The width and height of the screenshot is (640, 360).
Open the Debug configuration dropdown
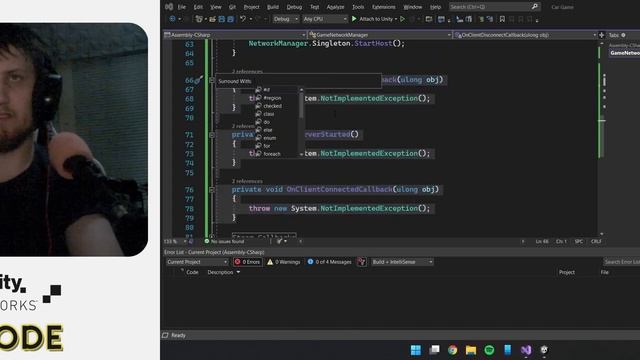click(x=286, y=19)
